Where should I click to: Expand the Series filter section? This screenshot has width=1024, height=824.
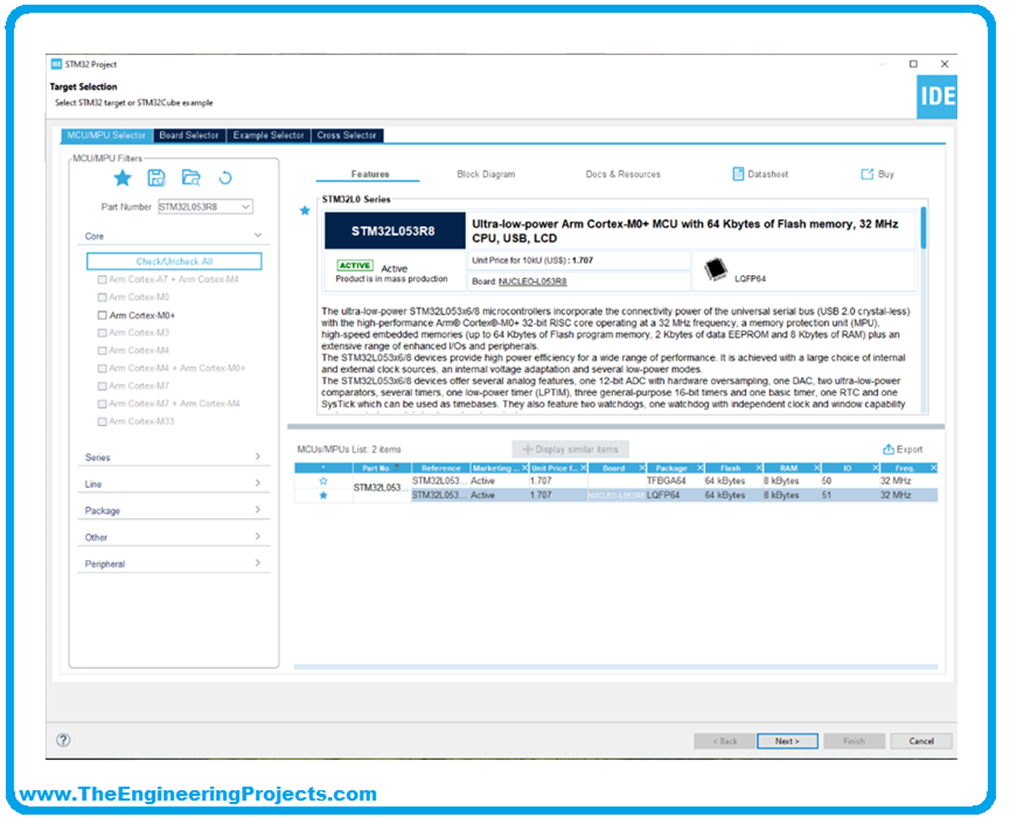point(257,457)
